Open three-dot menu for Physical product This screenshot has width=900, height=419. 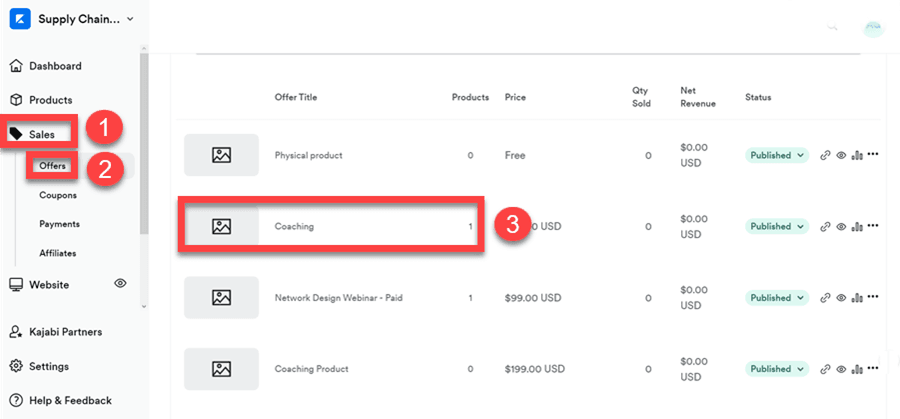pyautogui.click(x=873, y=155)
